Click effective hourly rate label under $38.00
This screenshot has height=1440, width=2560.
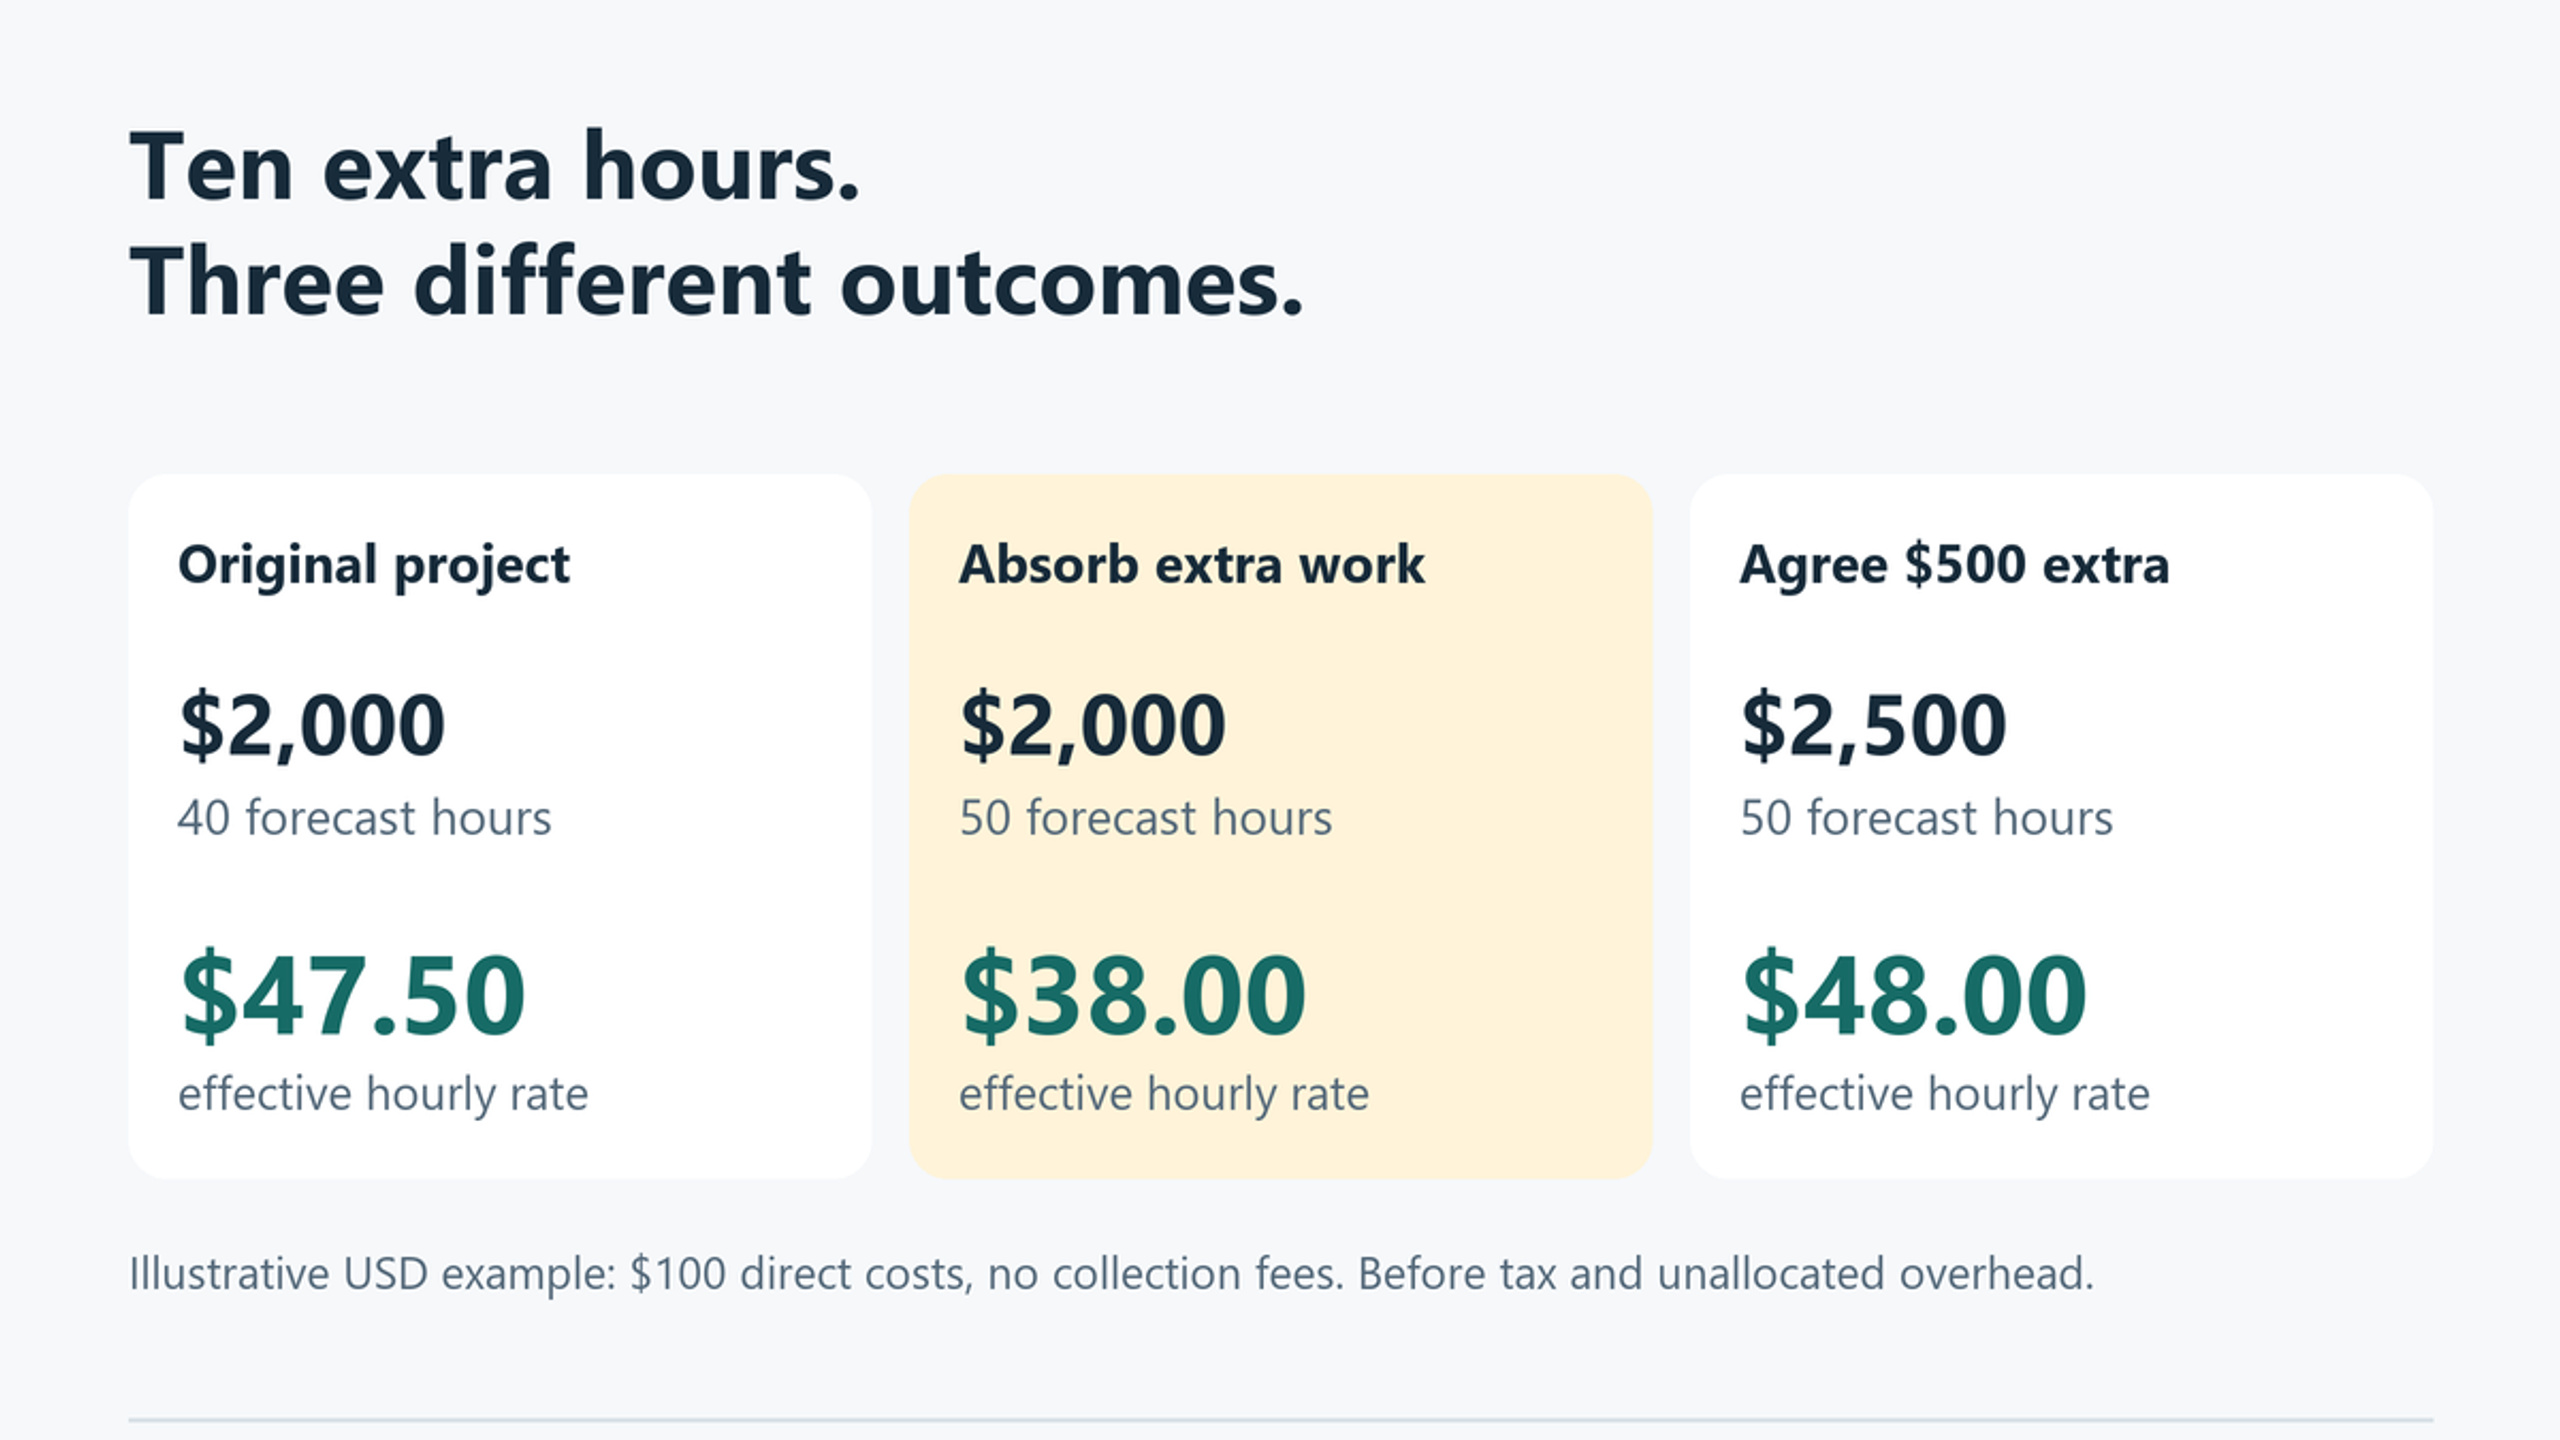(1164, 1094)
